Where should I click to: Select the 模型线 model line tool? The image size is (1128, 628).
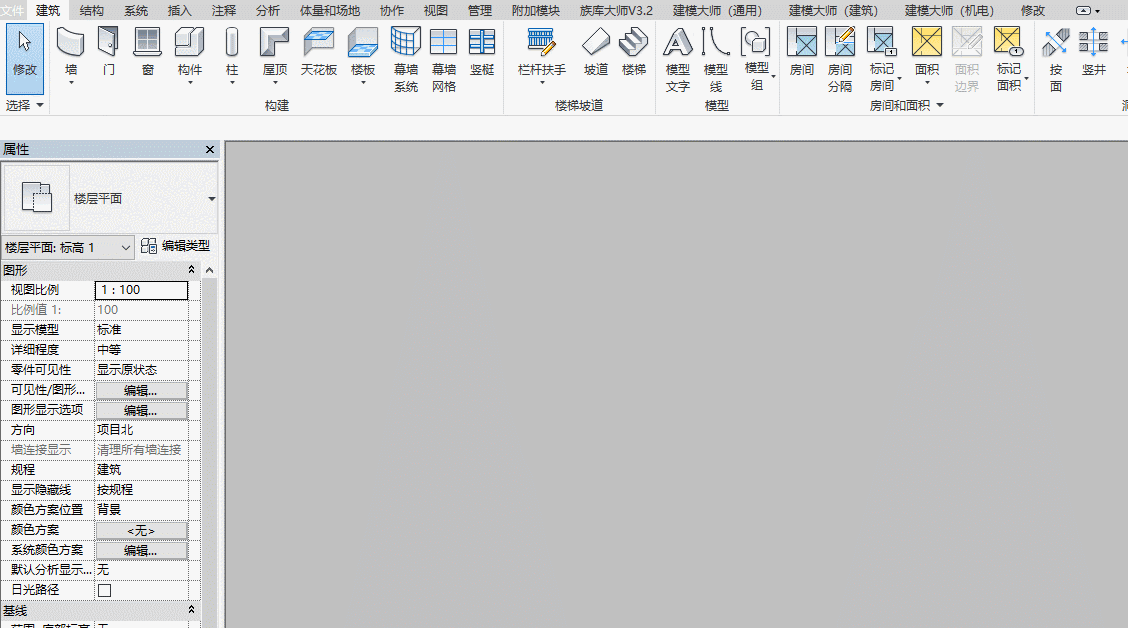coord(716,60)
